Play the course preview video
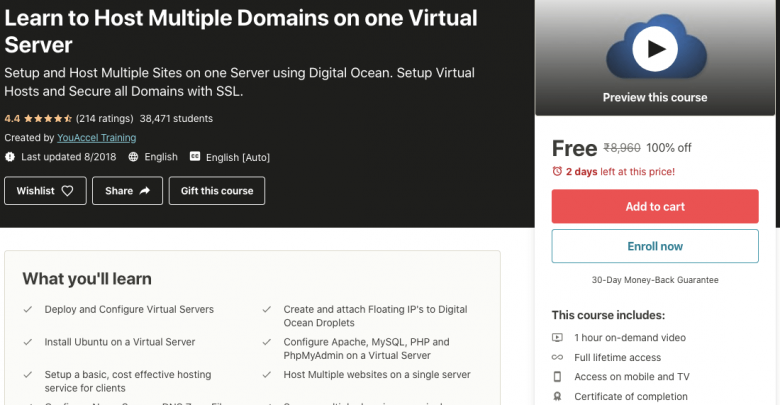This screenshot has width=780, height=405. (x=655, y=49)
